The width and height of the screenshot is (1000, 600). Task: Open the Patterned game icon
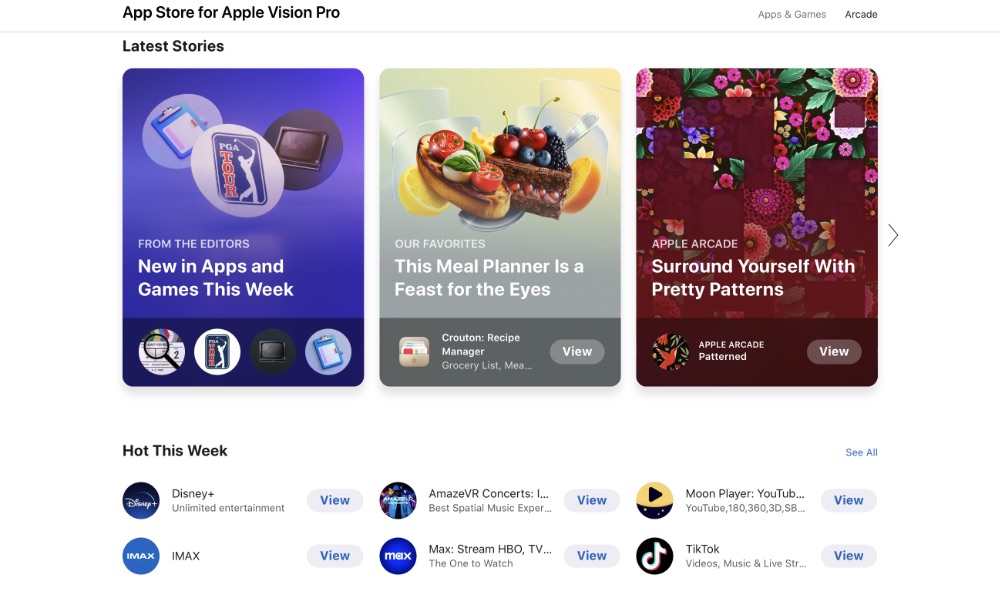(670, 352)
